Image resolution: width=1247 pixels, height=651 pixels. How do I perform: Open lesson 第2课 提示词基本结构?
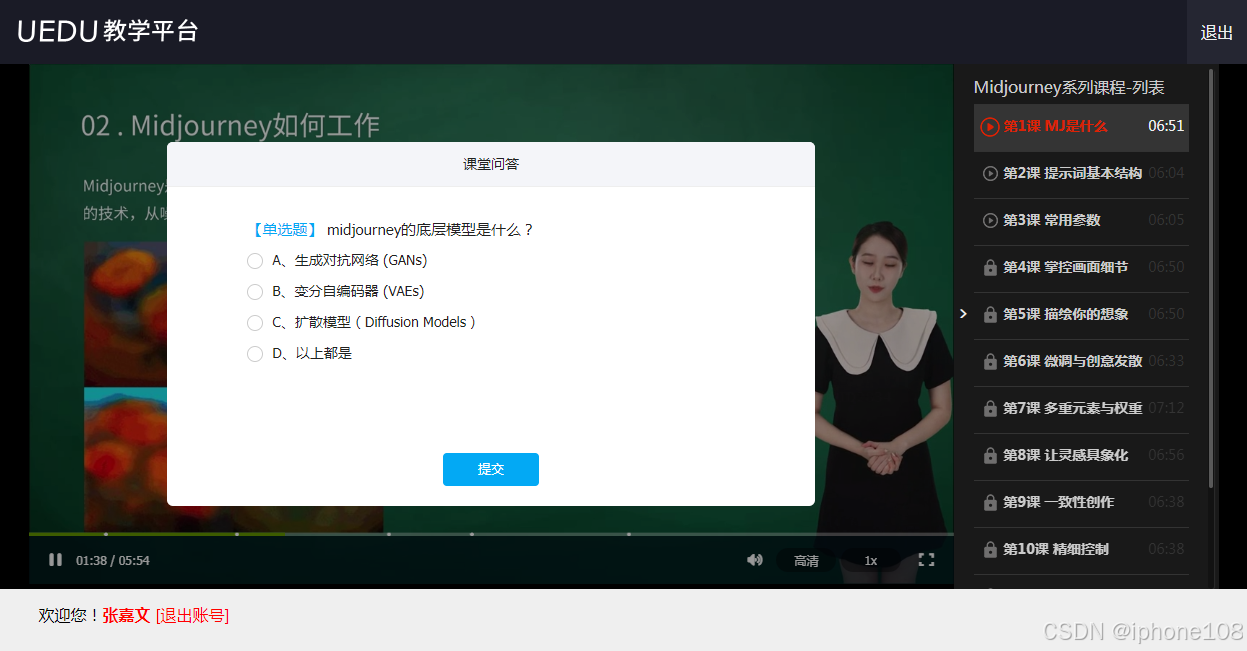[1081, 174]
